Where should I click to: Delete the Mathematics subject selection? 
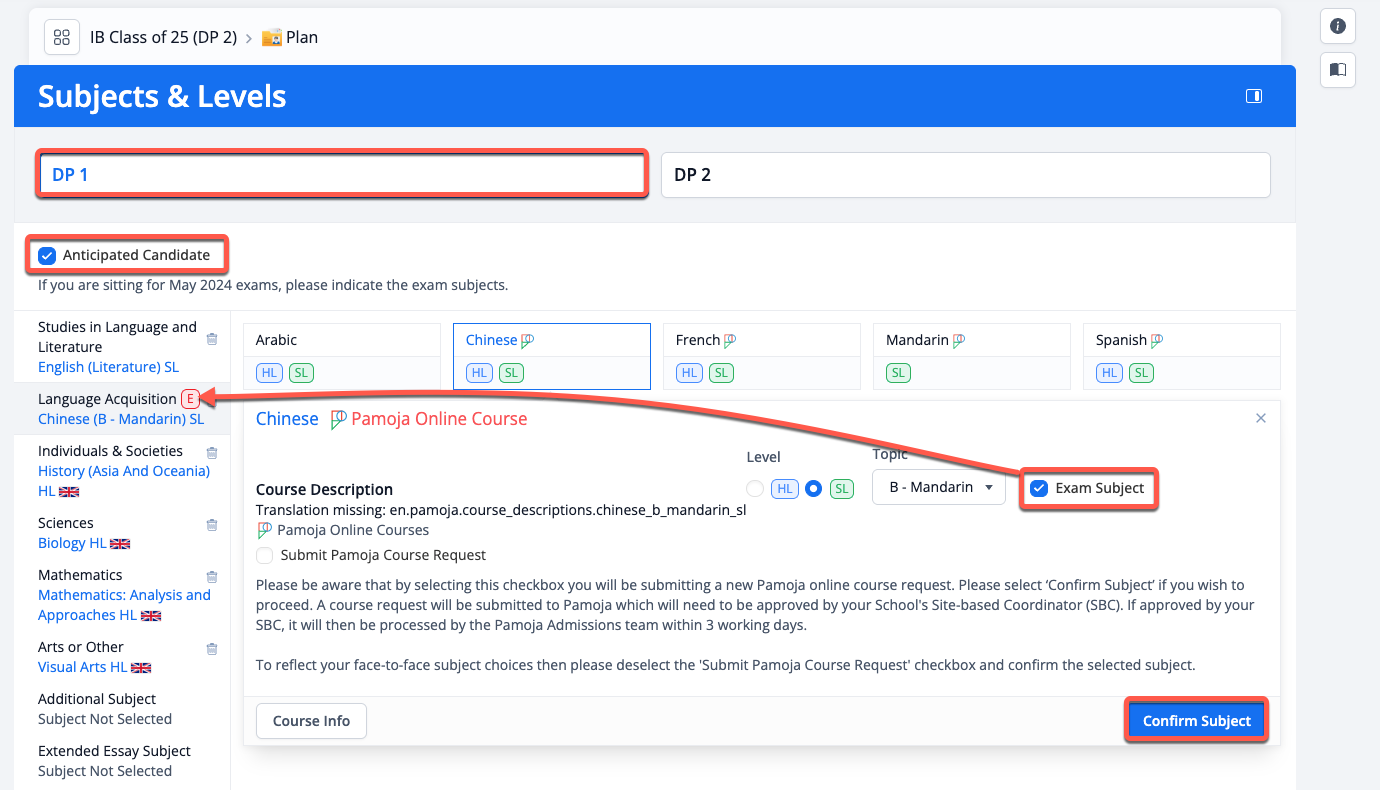click(x=212, y=577)
